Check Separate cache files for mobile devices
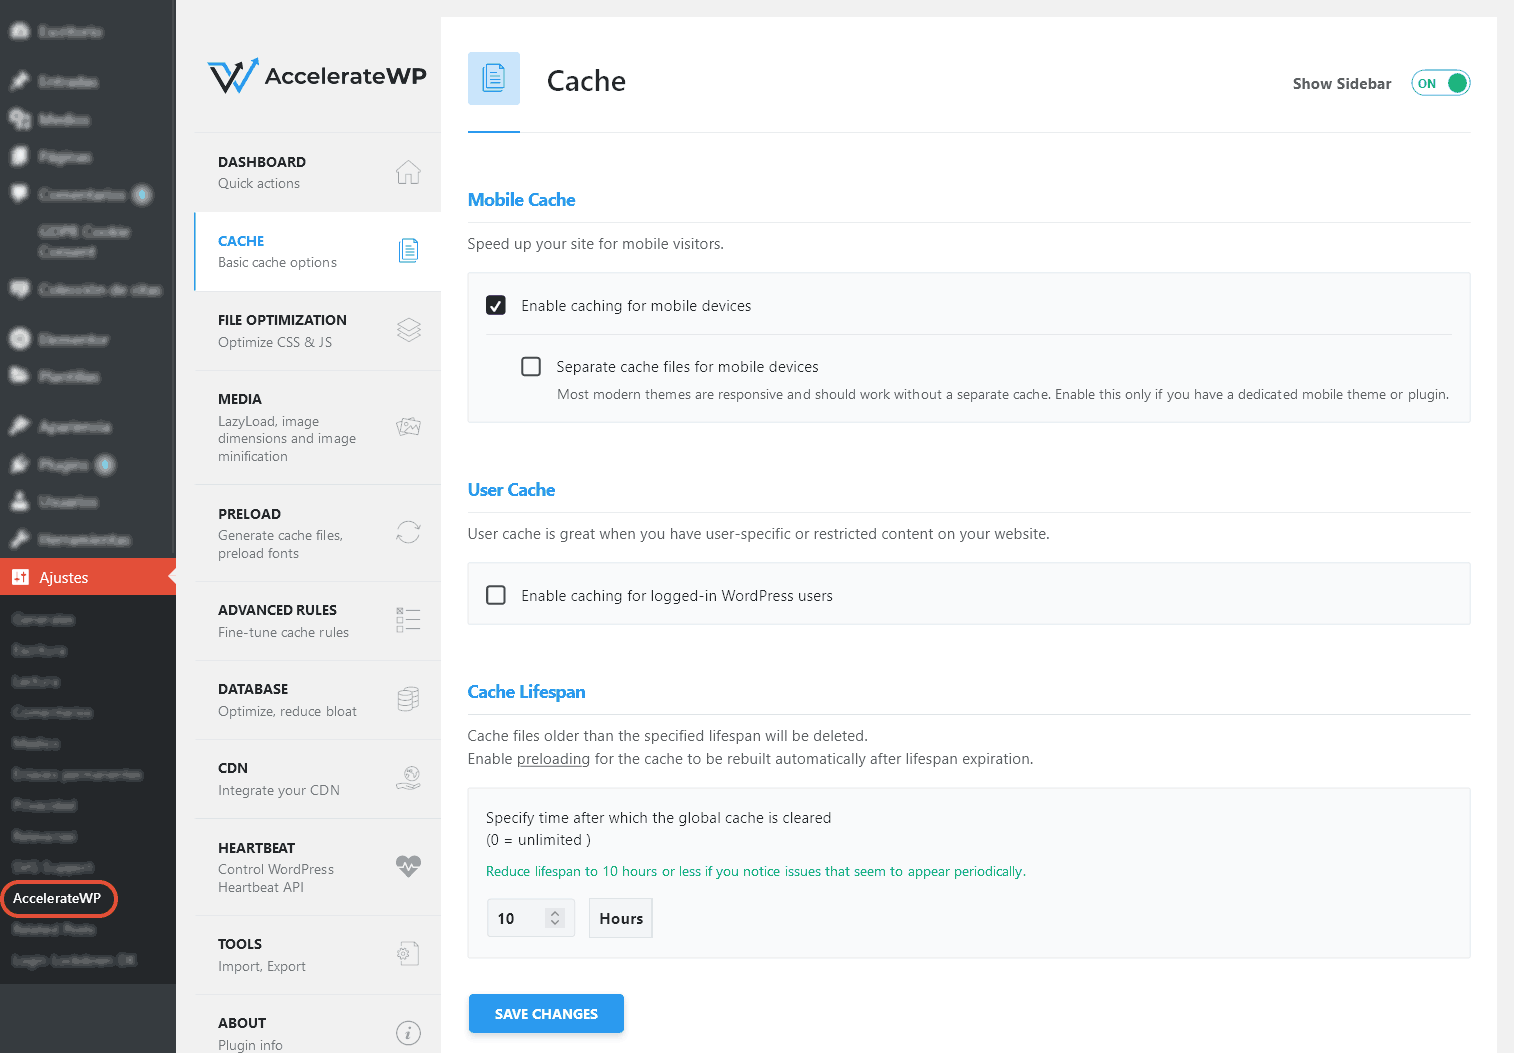 [531, 366]
